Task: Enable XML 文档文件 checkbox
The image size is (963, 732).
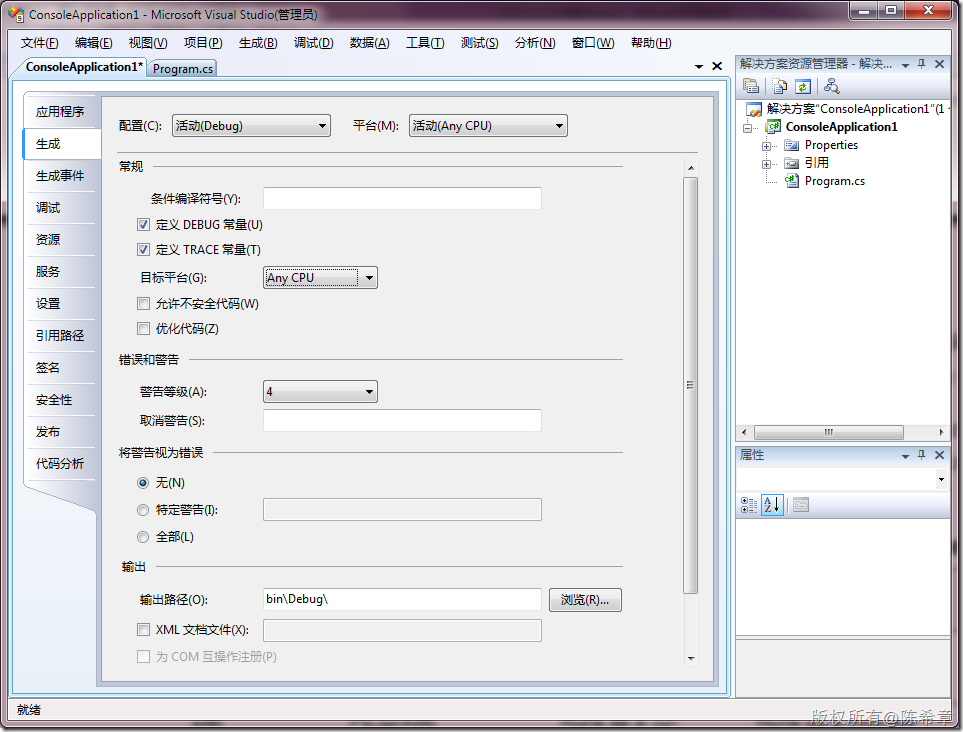Action: pyautogui.click(x=143, y=629)
